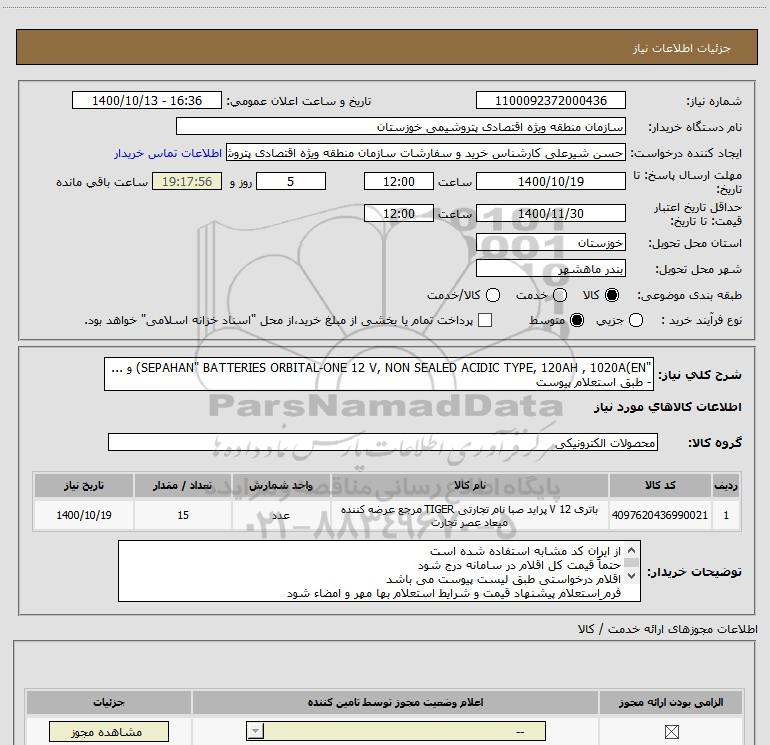Click the کد کالا column header

(x=660, y=485)
